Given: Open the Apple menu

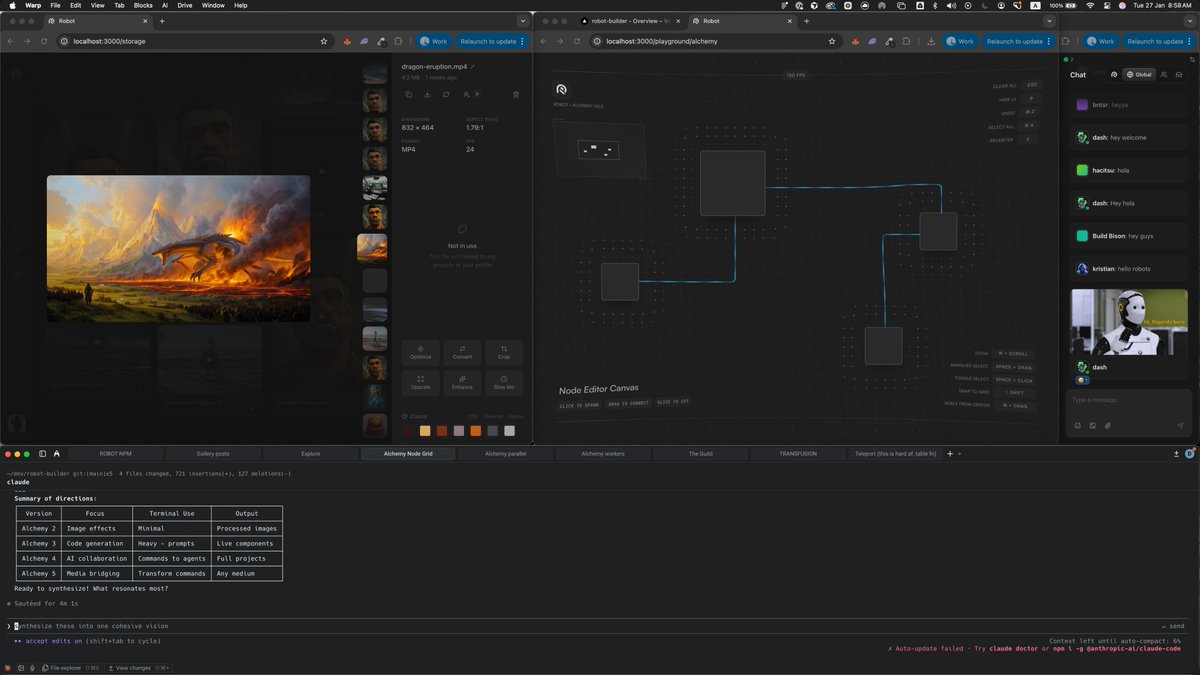Looking at the screenshot, I should click(12, 5).
